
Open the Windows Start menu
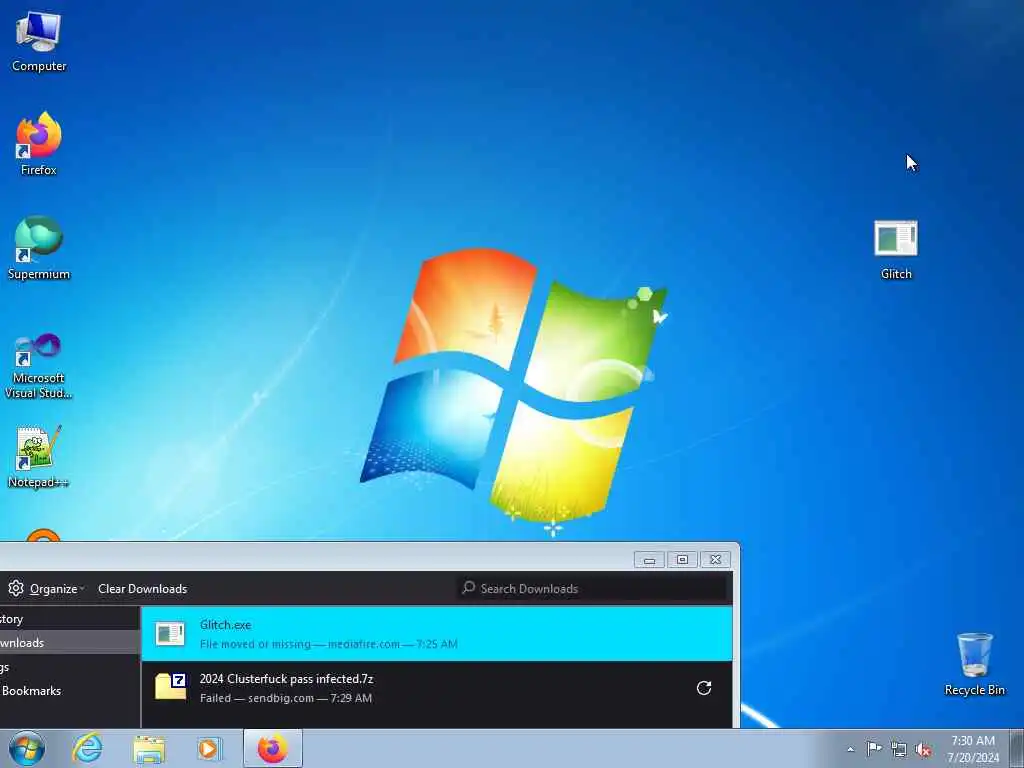(x=27, y=748)
